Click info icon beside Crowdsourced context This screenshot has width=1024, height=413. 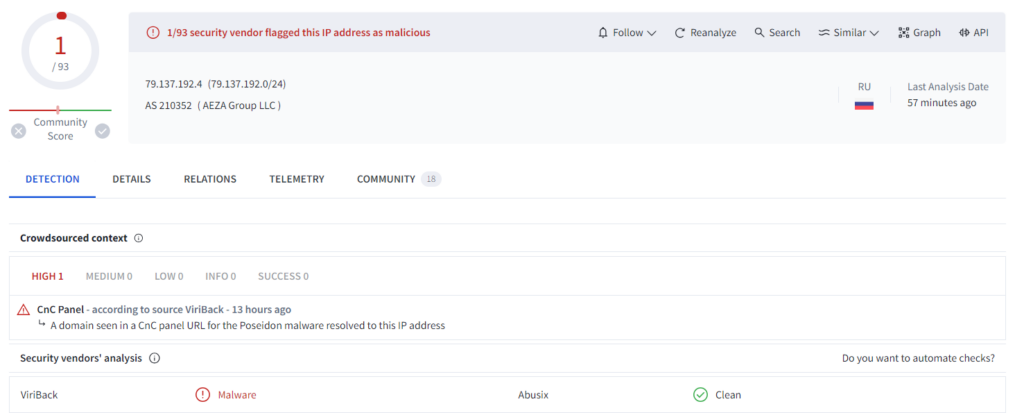pos(139,238)
